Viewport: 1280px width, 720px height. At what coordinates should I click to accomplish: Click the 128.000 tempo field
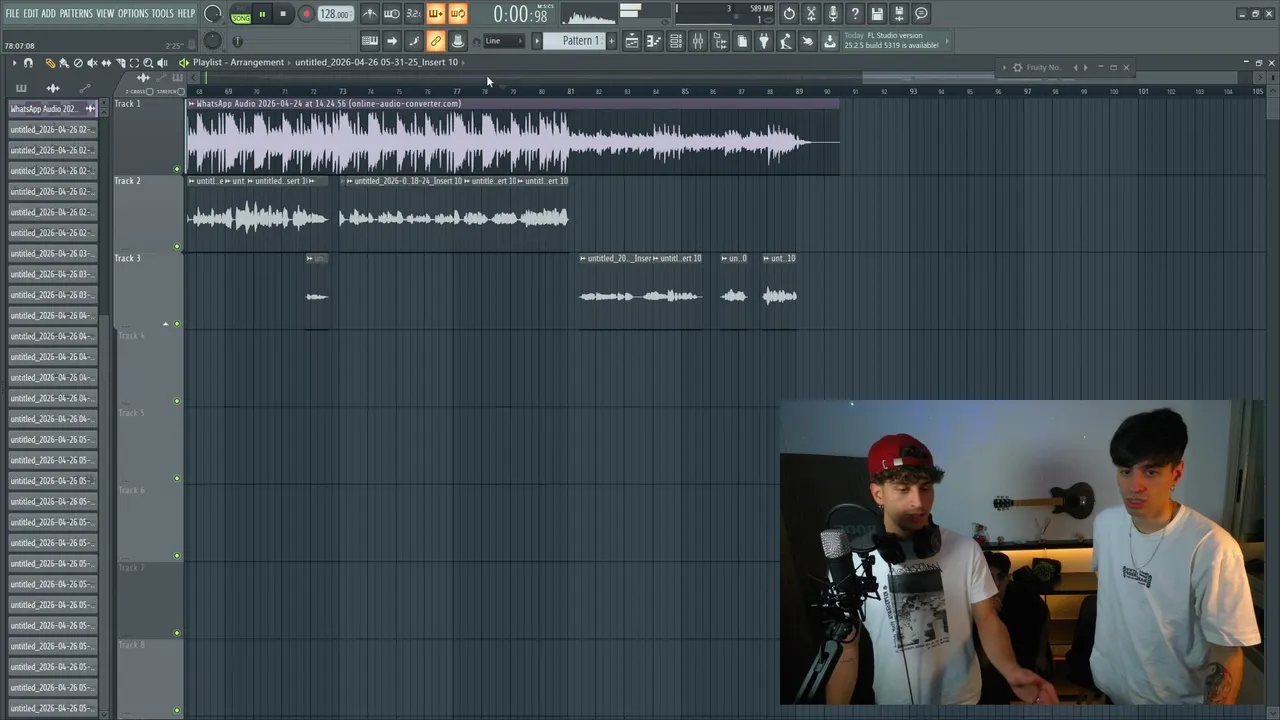pyautogui.click(x=335, y=15)
